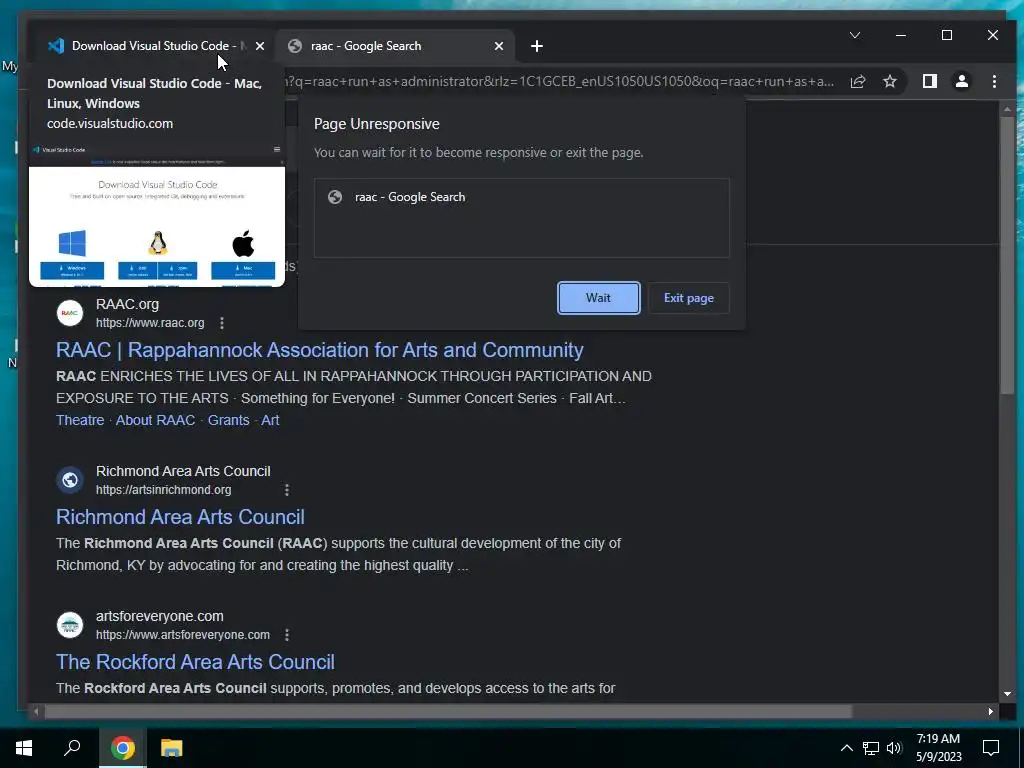
Task: Open the tab search chevron
Action: point(855,35)
